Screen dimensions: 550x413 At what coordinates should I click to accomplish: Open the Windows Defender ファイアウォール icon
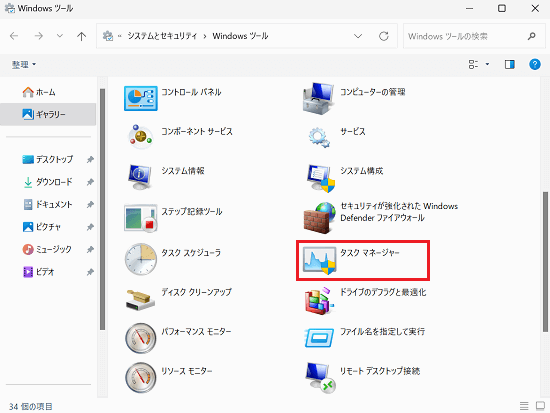[x=320, y=218]
